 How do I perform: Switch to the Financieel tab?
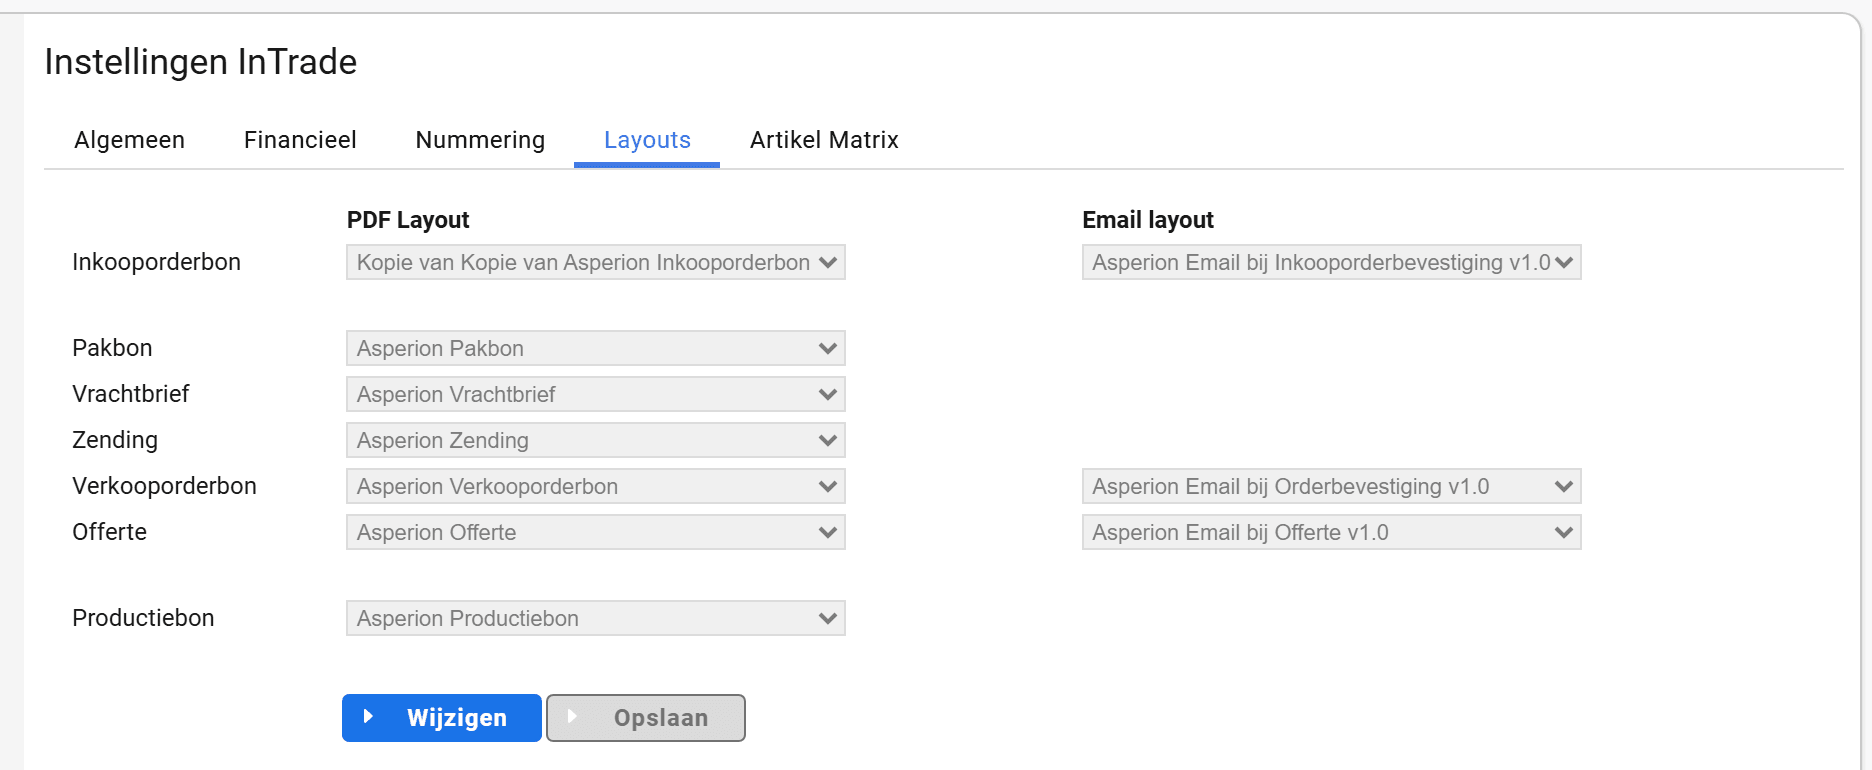[x=300, y=140]
